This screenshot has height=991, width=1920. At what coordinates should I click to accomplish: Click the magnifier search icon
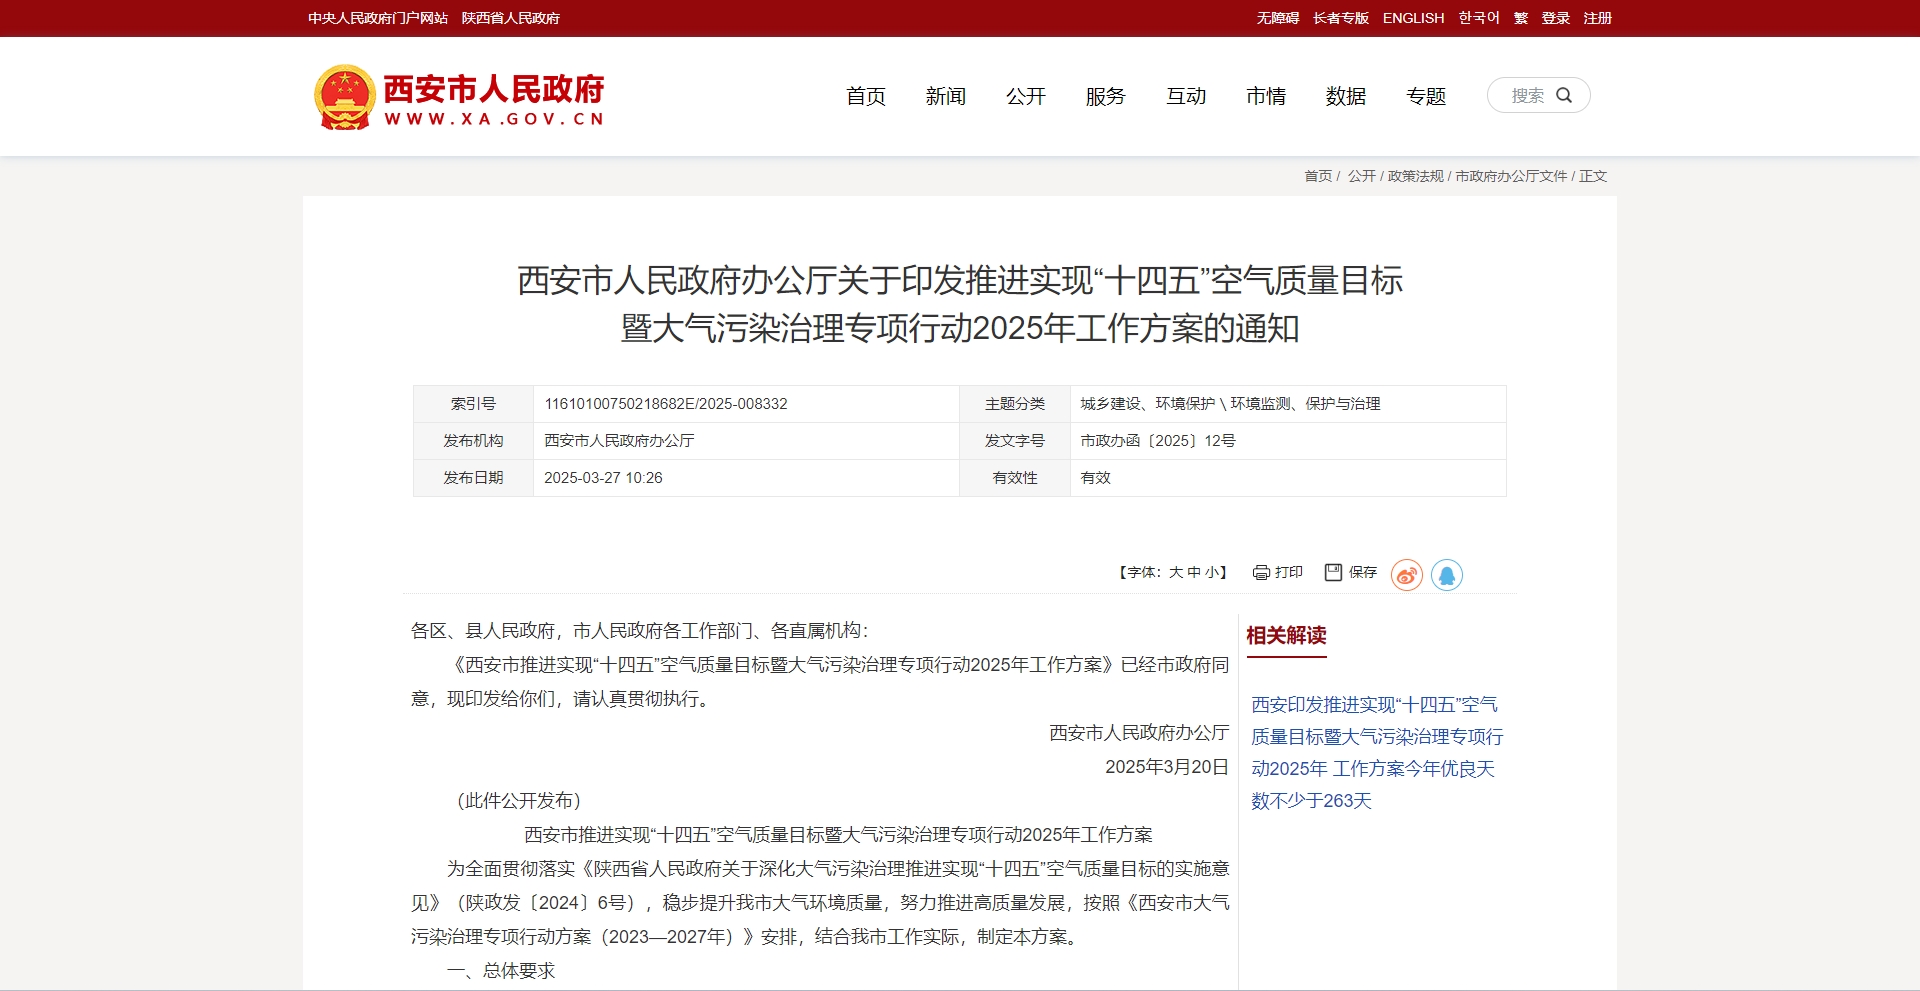(1564, 96)
